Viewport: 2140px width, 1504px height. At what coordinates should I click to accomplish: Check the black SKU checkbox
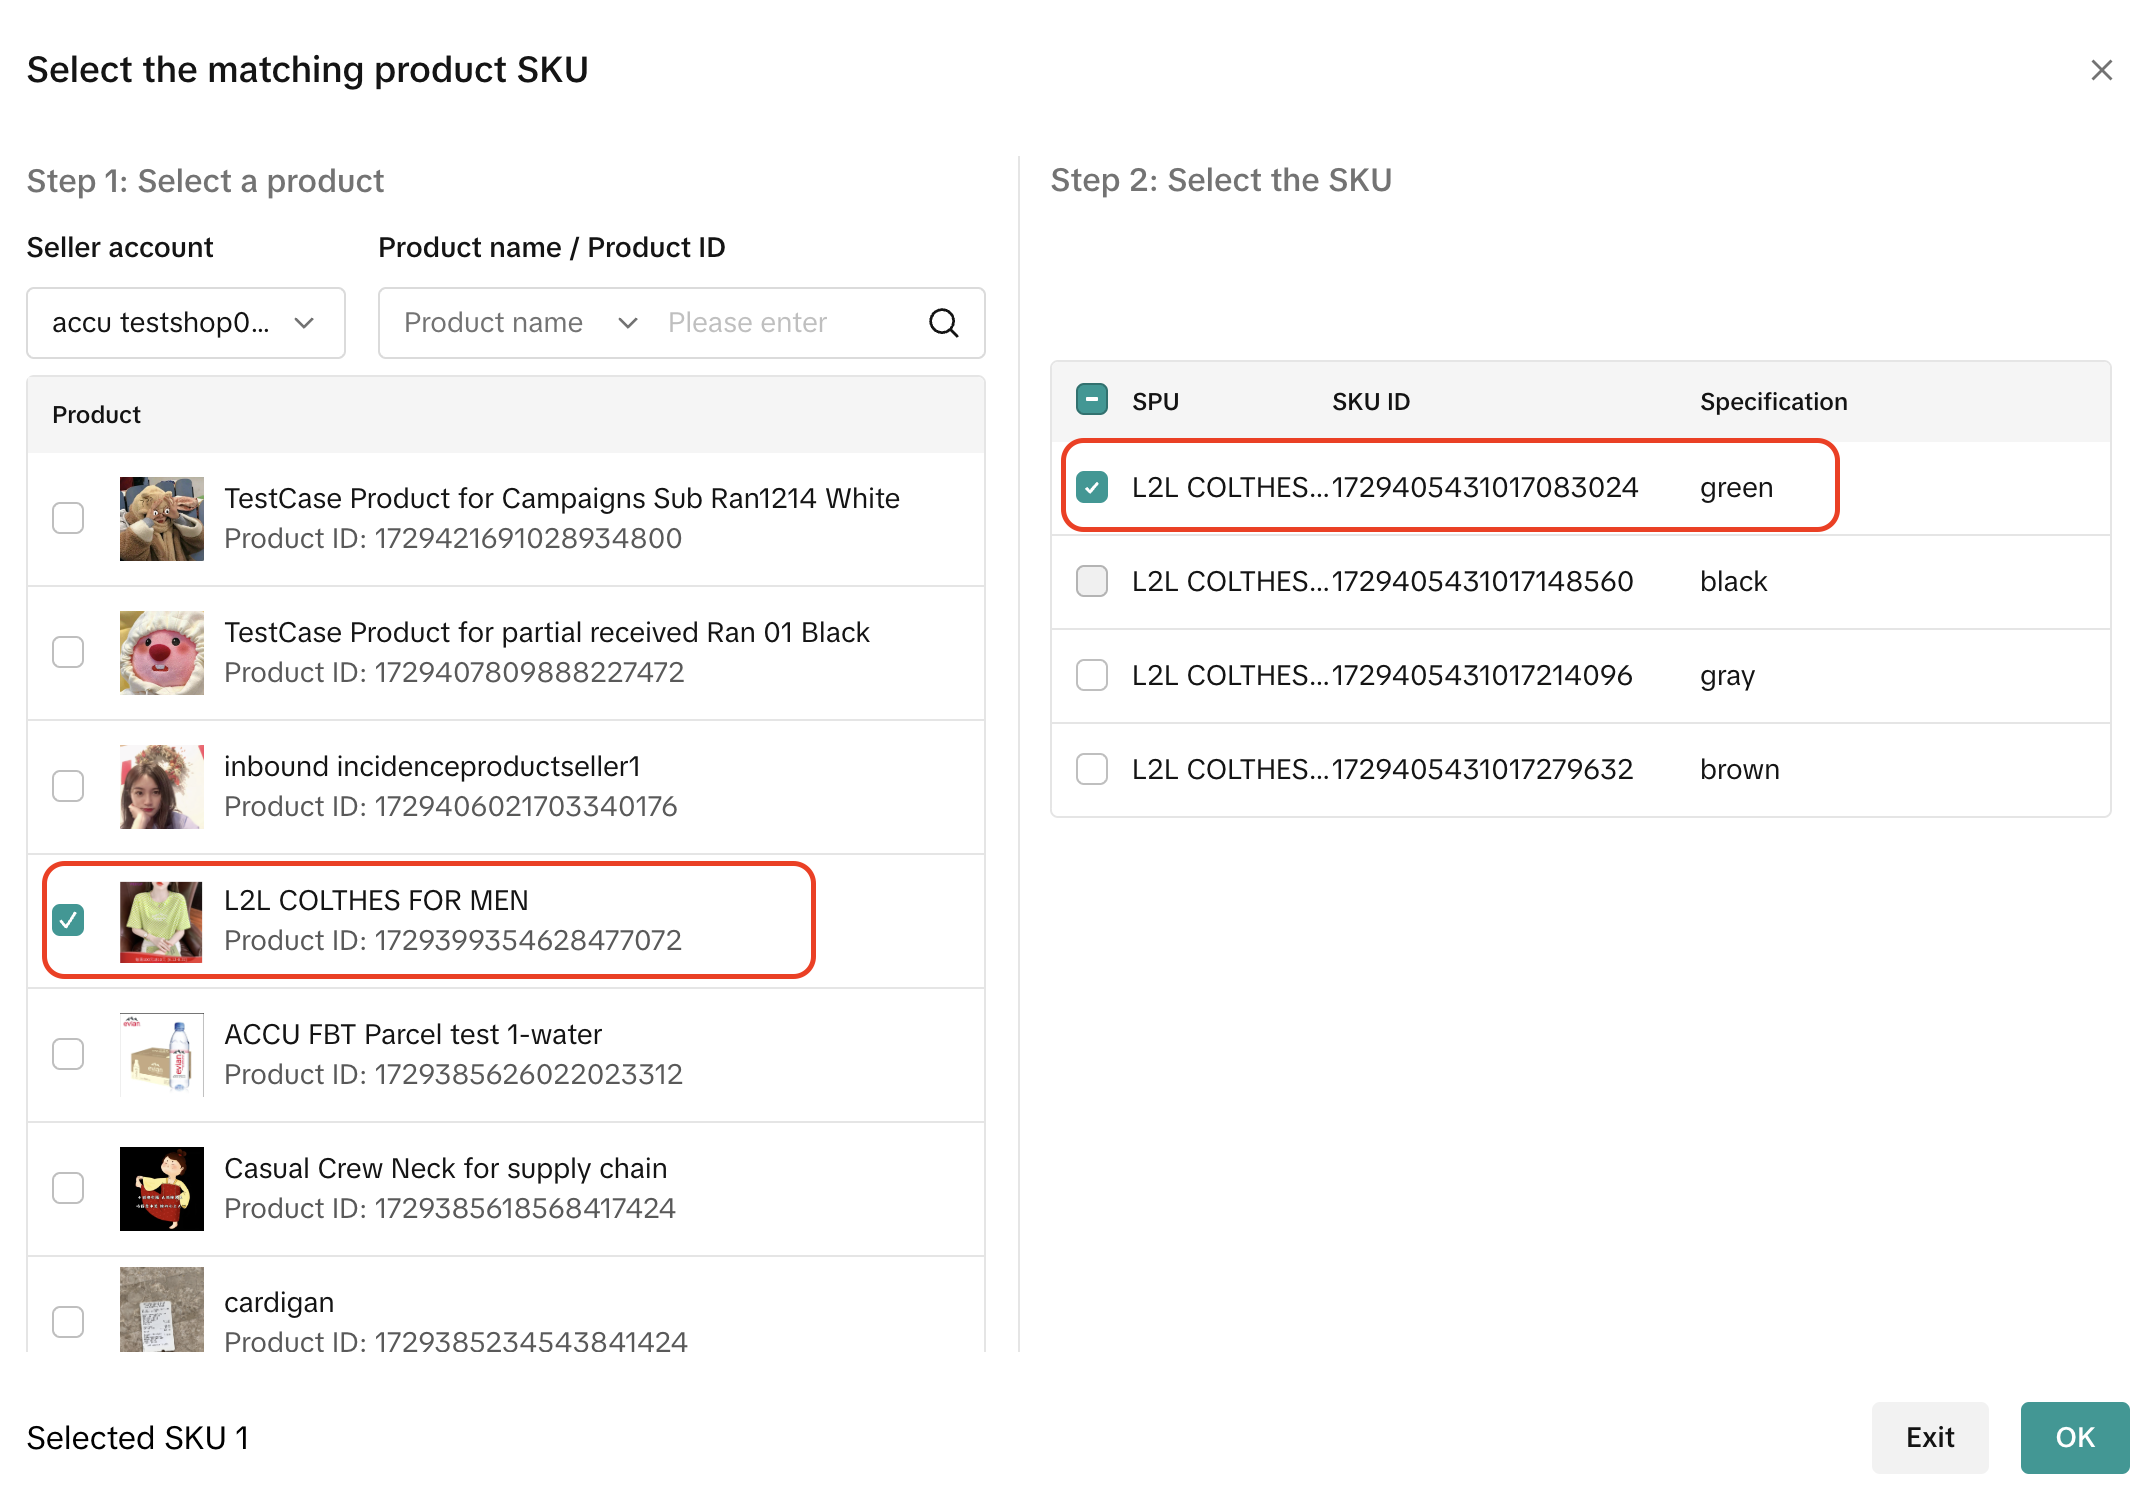1091,581
